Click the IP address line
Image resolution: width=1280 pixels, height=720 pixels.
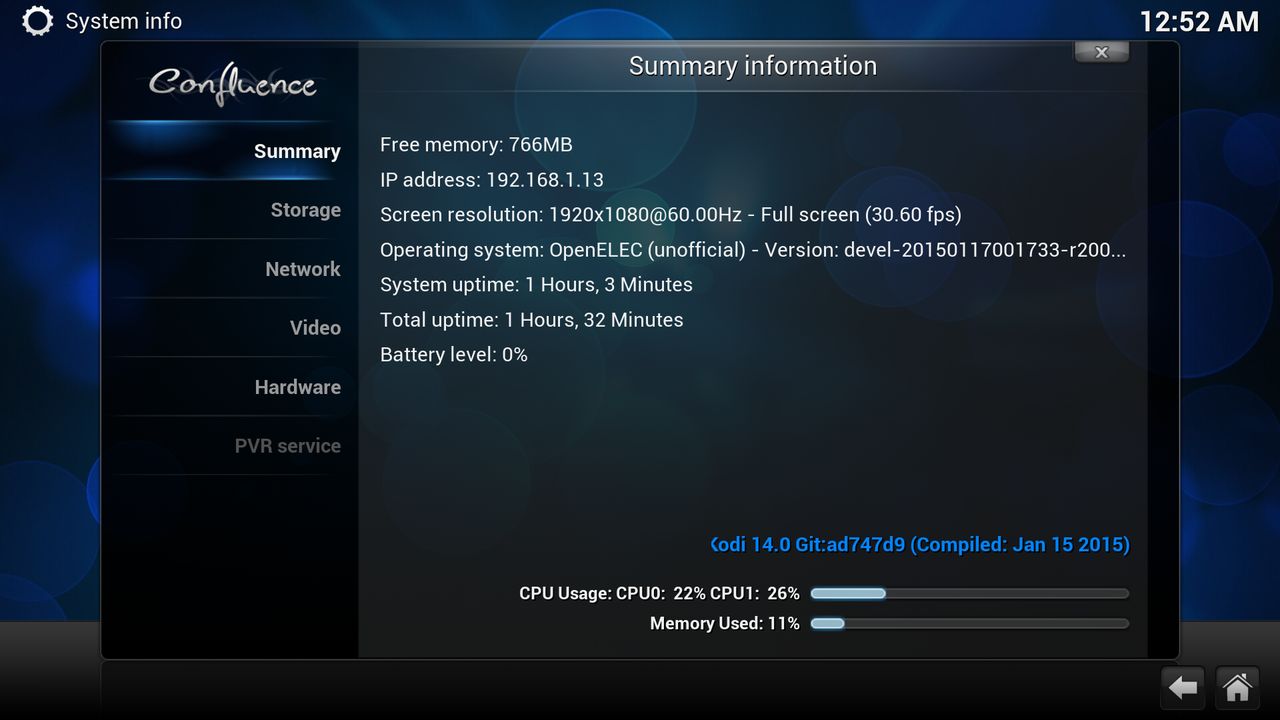pyautogui.click(x=491, y=180)
